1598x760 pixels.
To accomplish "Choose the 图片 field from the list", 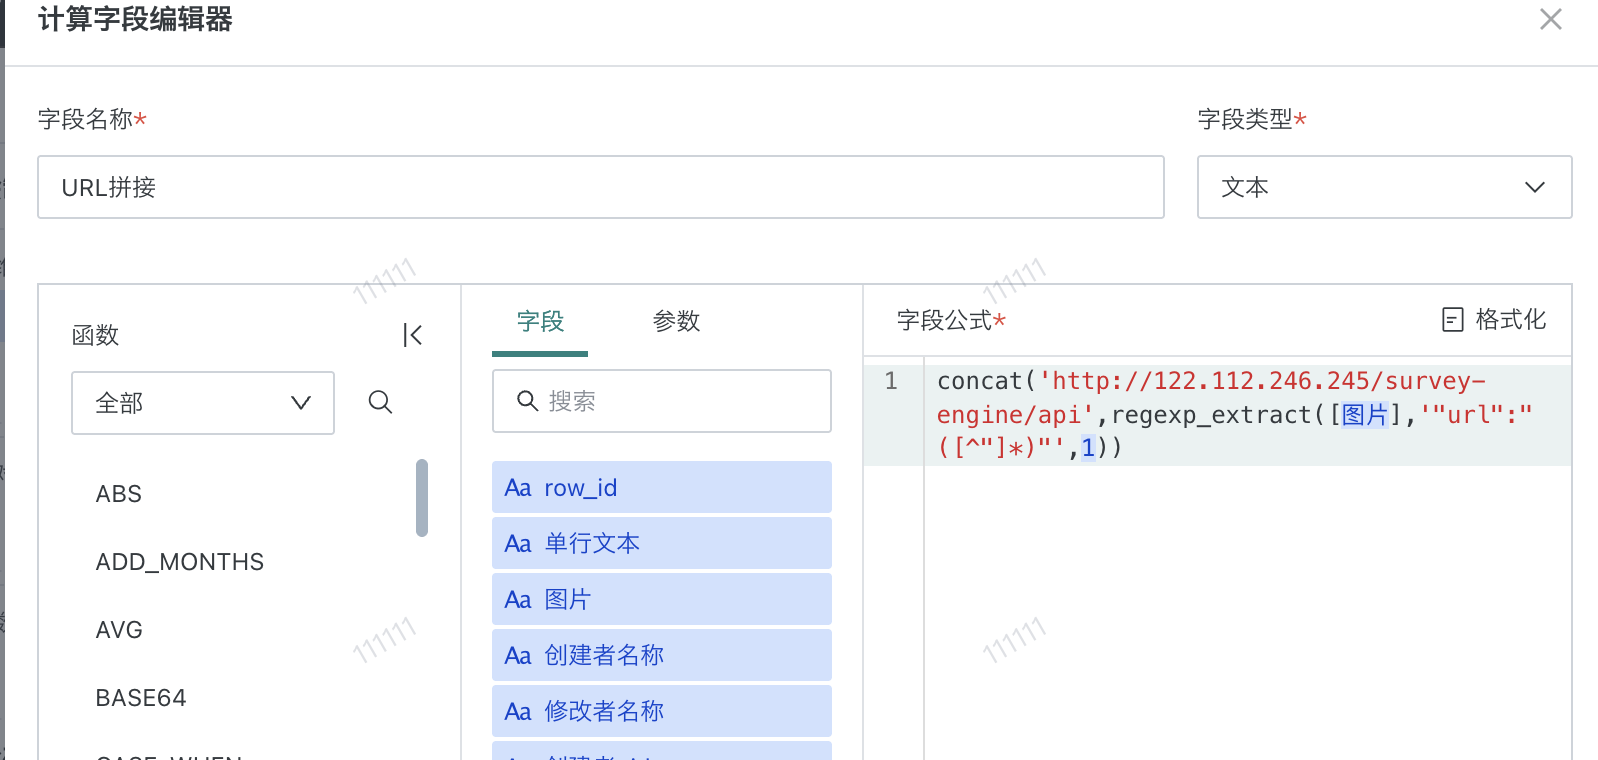I will 661,599.
